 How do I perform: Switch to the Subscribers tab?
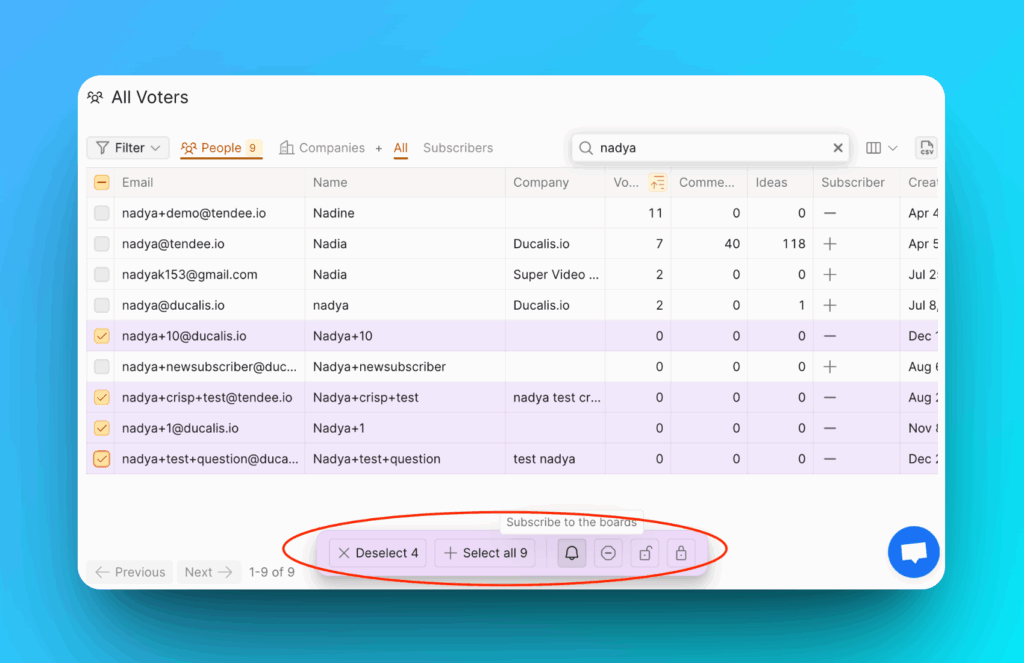[457, 148]
